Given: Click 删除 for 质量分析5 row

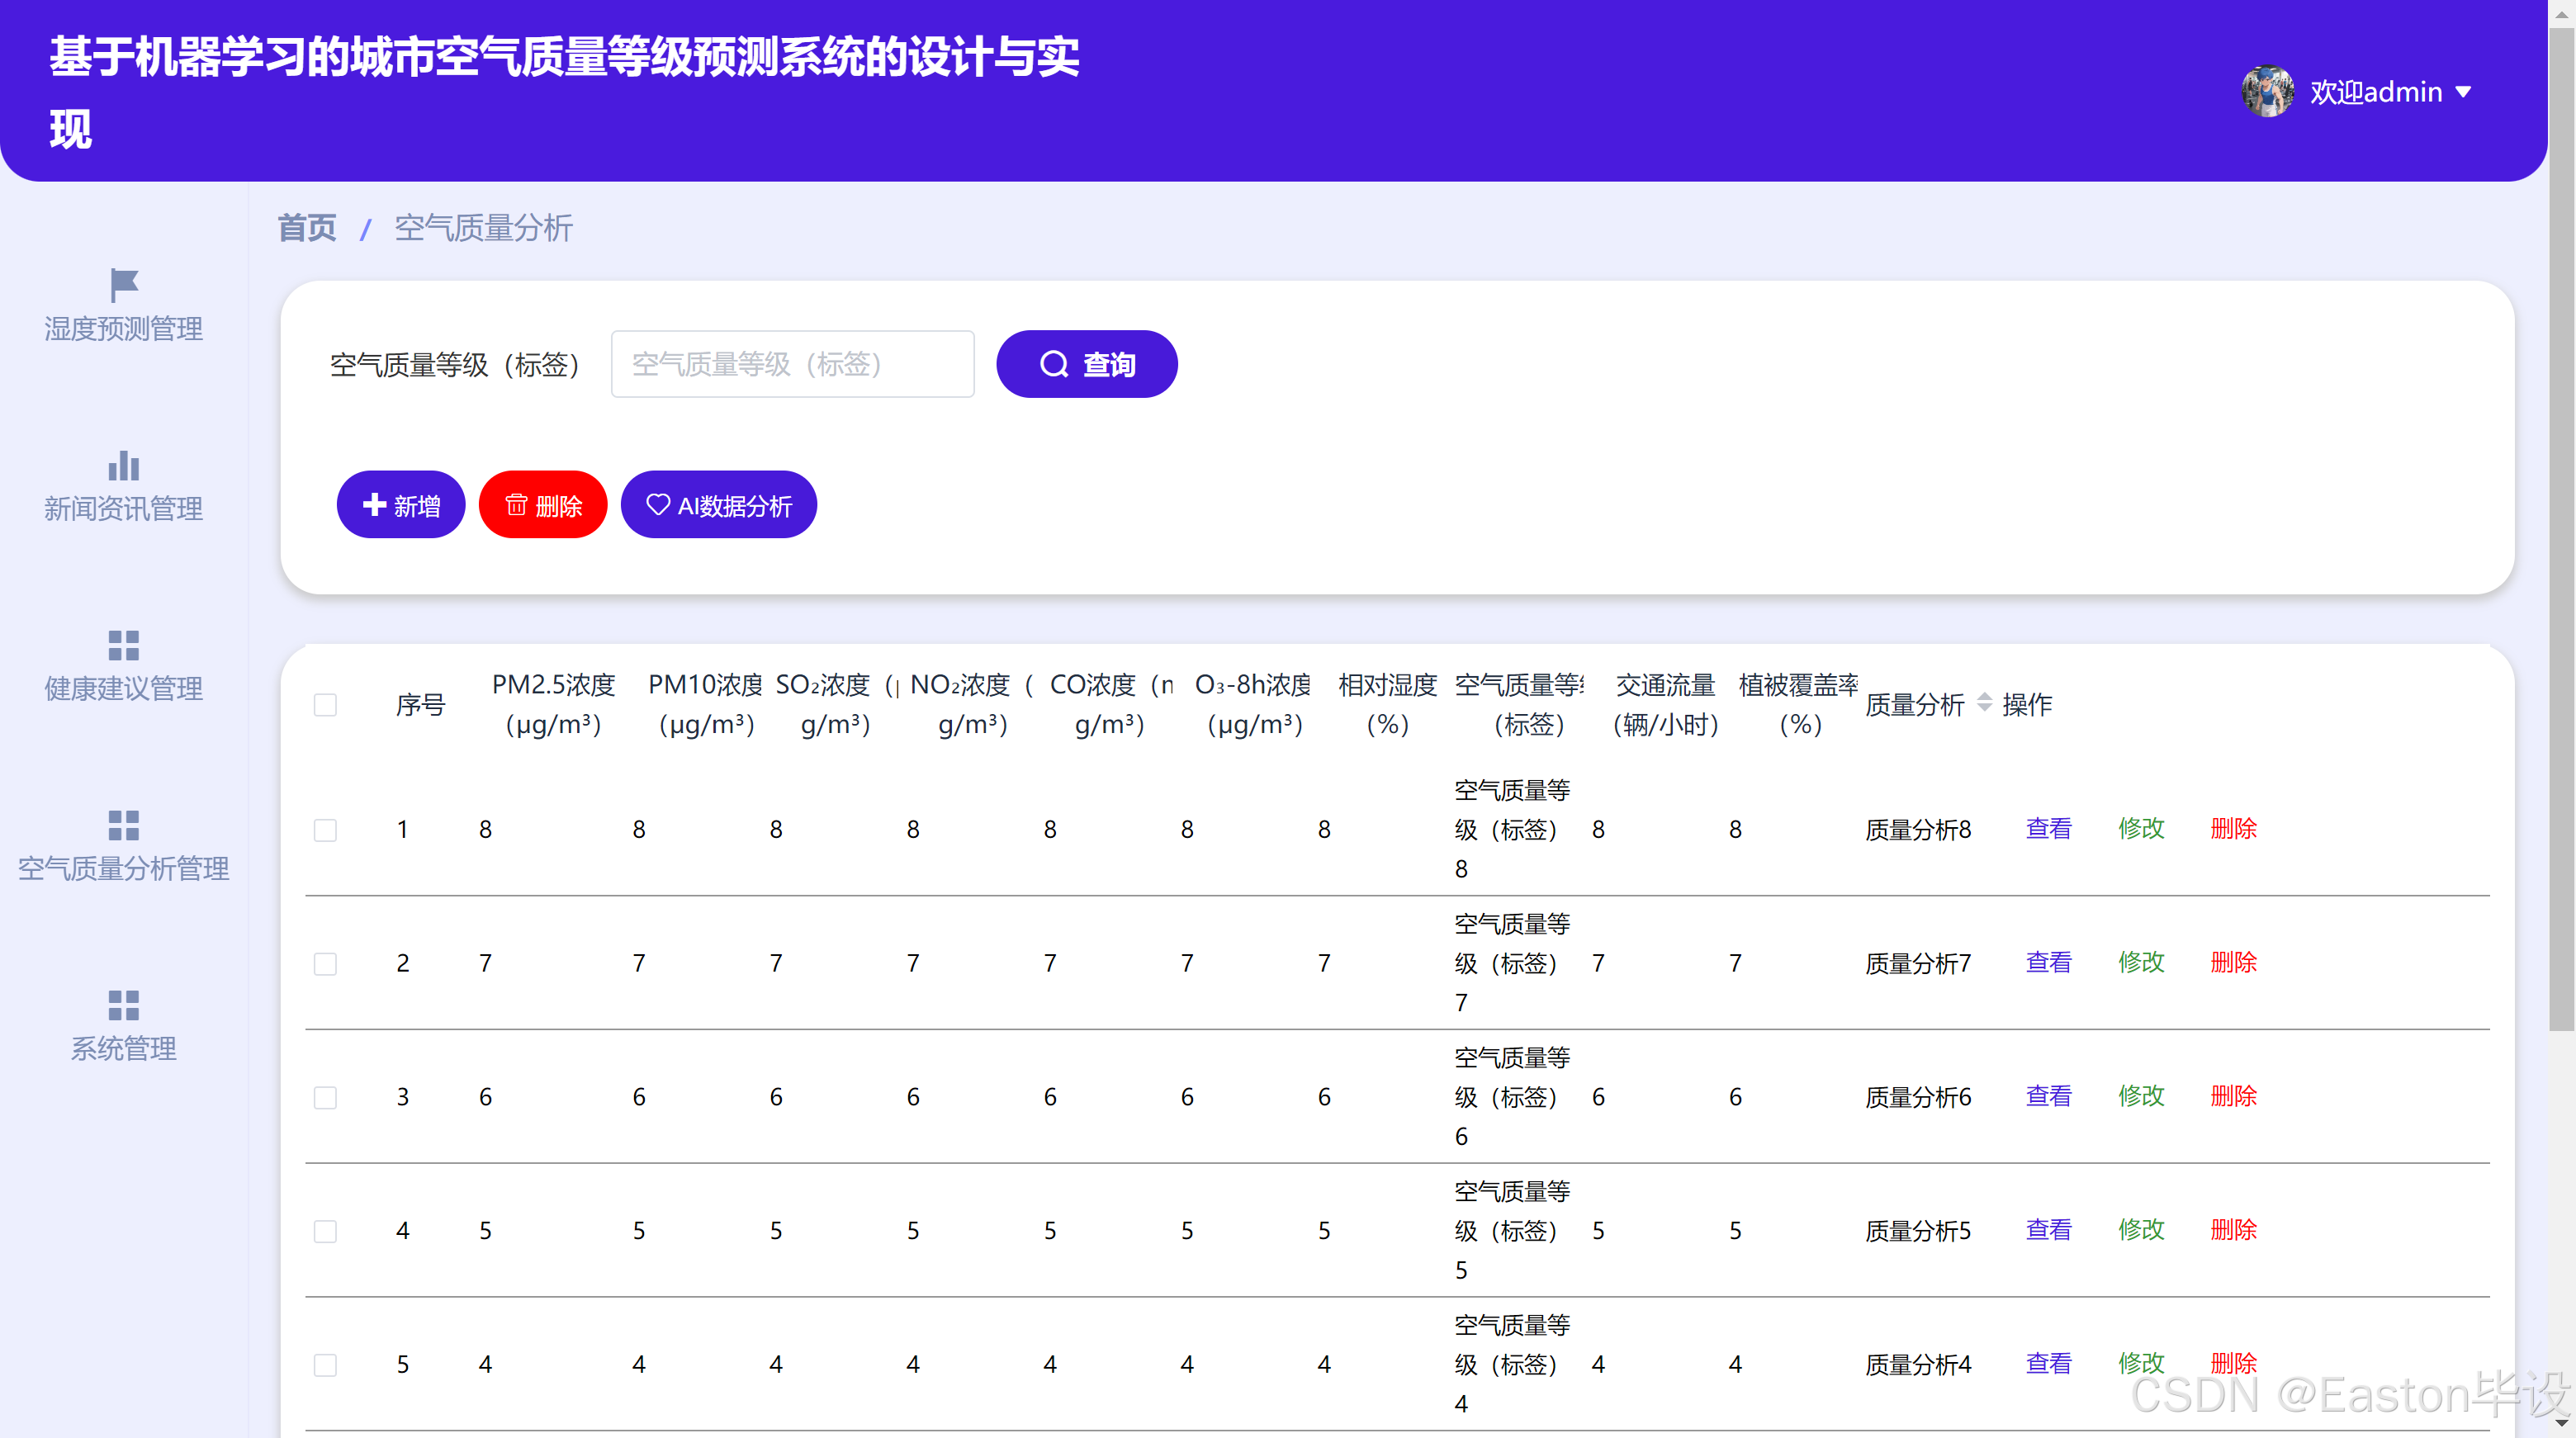Looking at the screenshot, I should pos(2233,1230).
